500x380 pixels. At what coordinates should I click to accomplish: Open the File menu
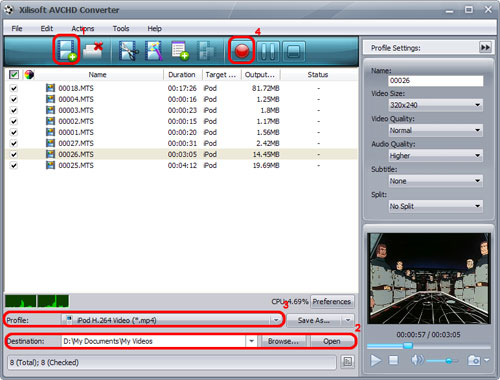(17, 29)
